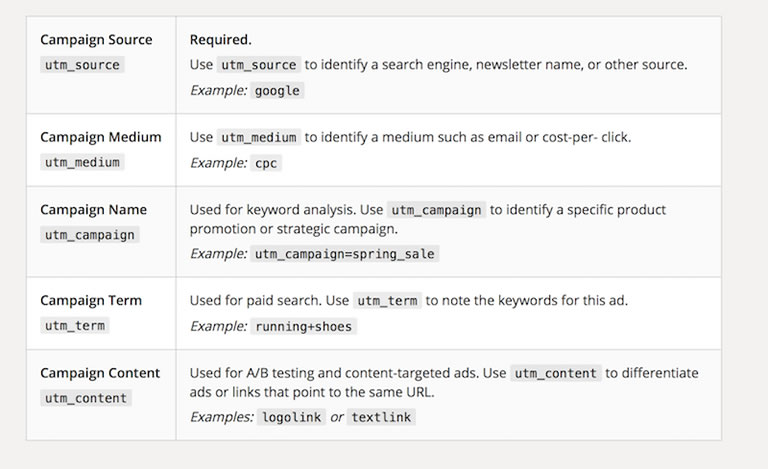The width and height of the screenshot is (768, 469).
Task: Click the Campaign Content heading
Action: [100, 373]
